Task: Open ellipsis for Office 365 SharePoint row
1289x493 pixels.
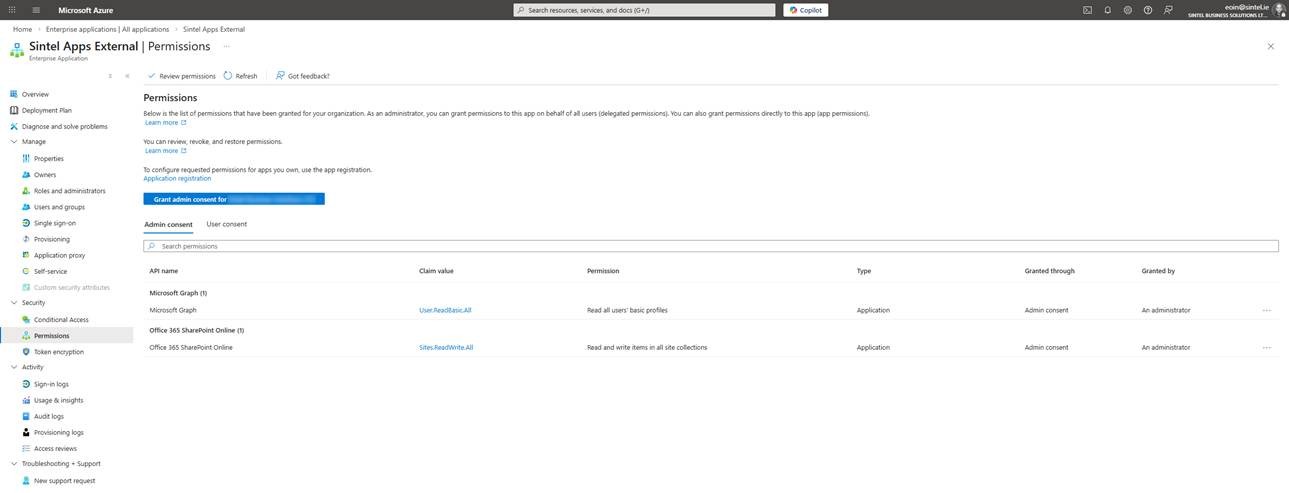Action: tap(1267, 347)
